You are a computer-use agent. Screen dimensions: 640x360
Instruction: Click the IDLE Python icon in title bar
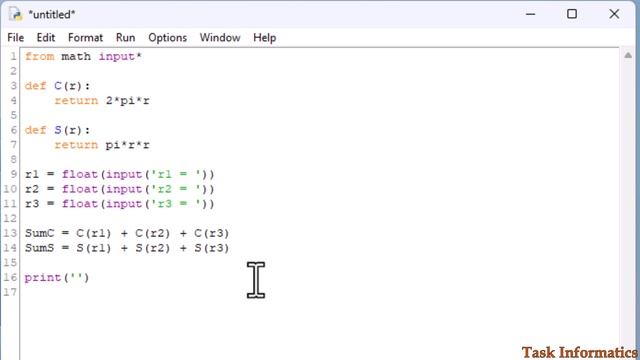click(x=16, y=14)
